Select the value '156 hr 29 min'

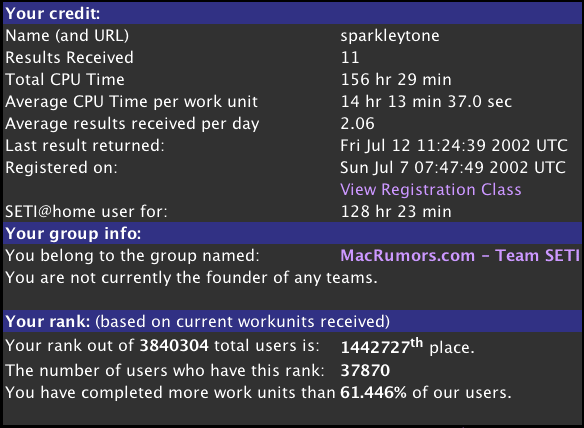click(396, 80)
